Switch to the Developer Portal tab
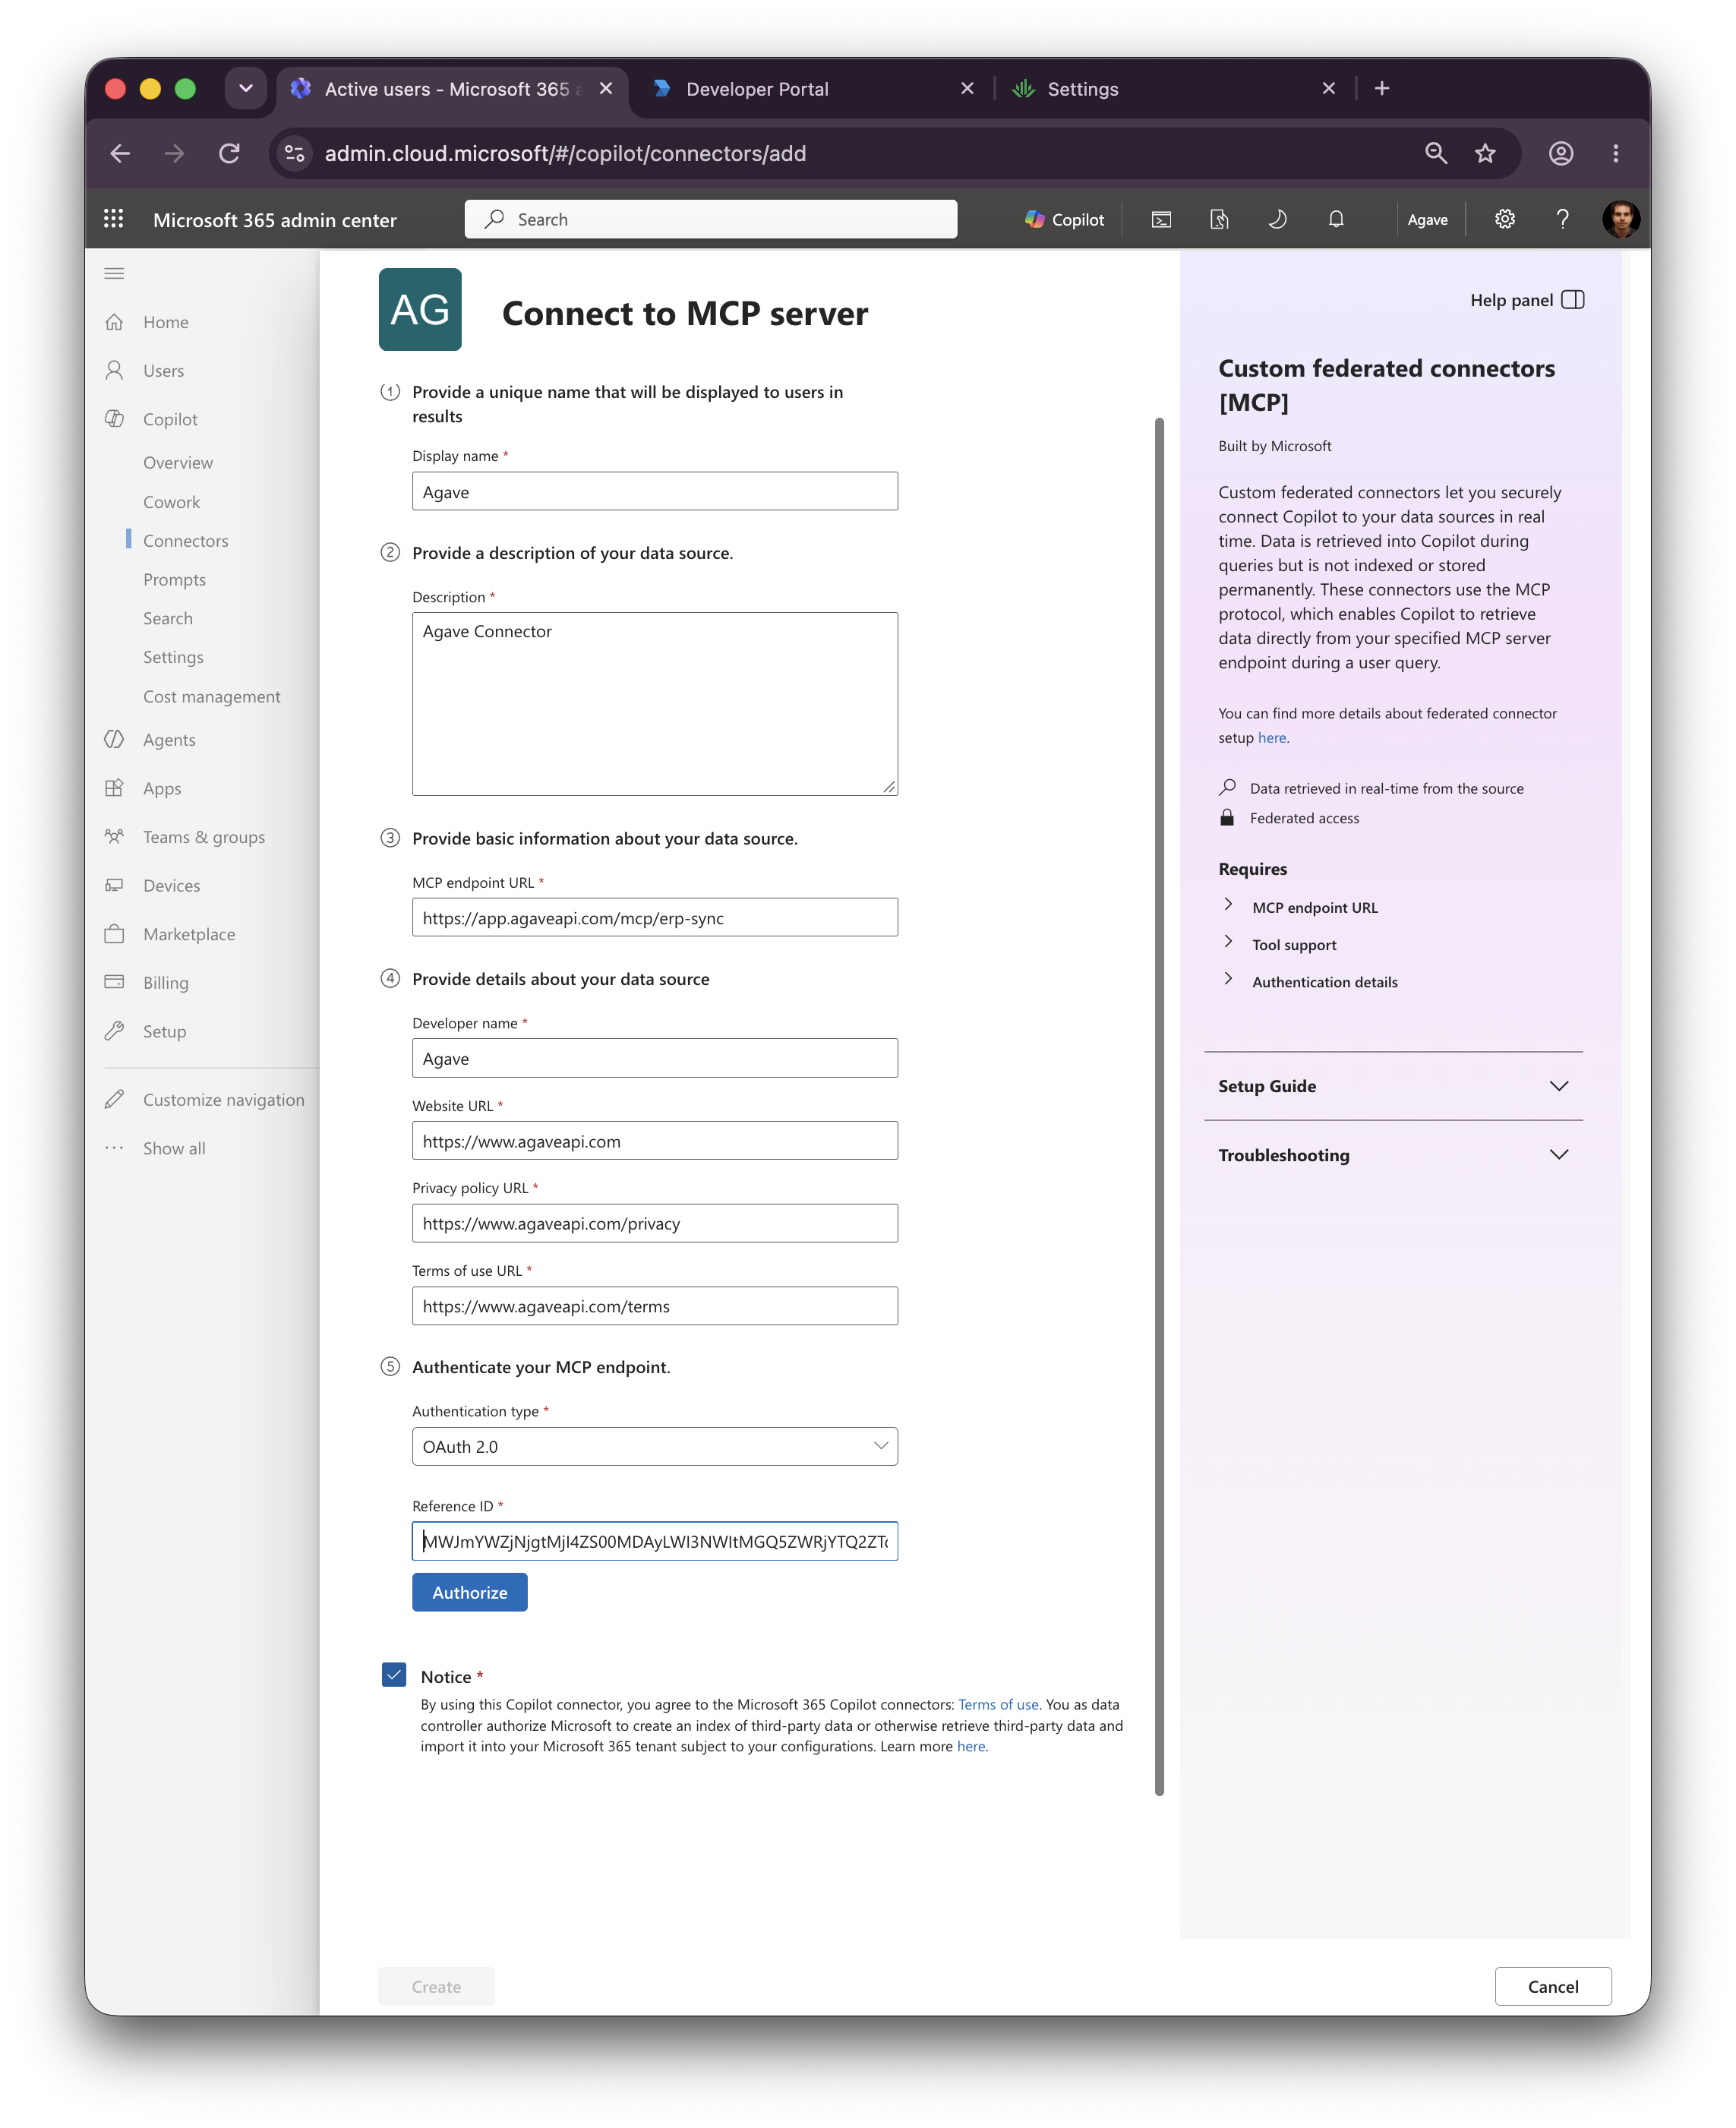This screenshot has width=1736, height=2128. point(812,88)
